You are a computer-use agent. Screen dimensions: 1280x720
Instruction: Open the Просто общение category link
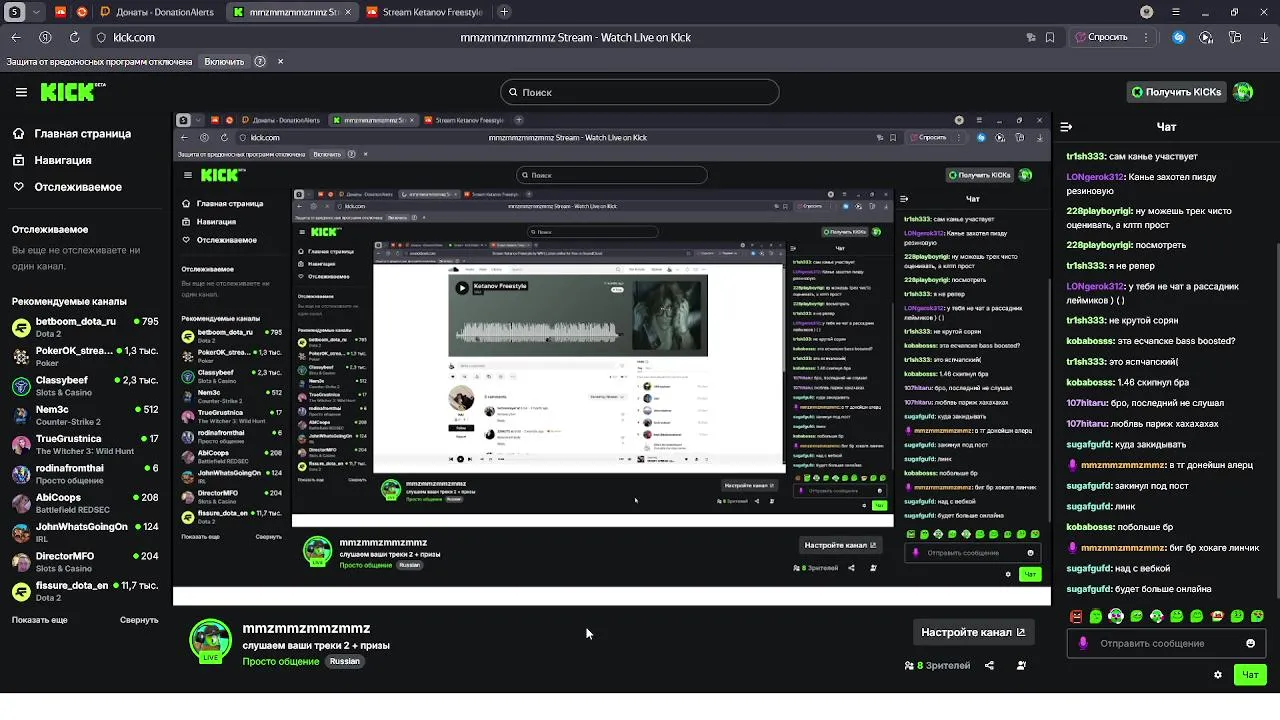click(281, 661)
